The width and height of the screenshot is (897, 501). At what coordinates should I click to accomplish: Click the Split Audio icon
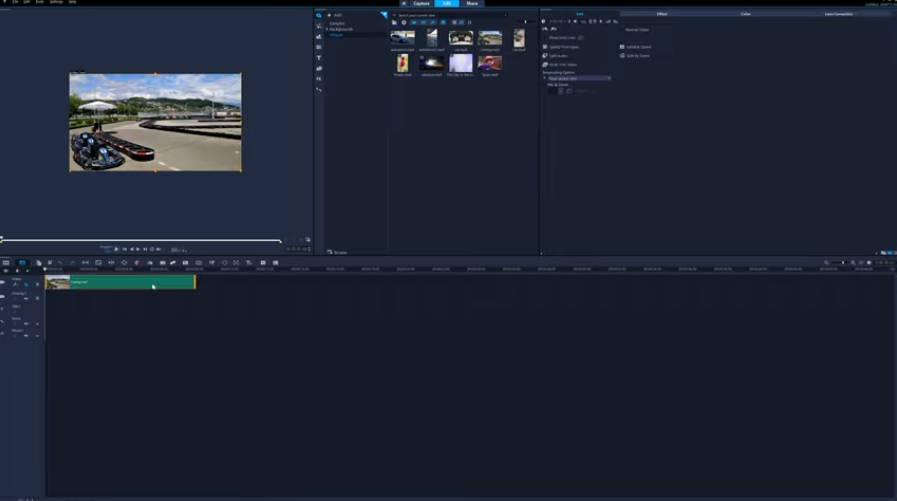pyautogui.click(x=545, y=55)
